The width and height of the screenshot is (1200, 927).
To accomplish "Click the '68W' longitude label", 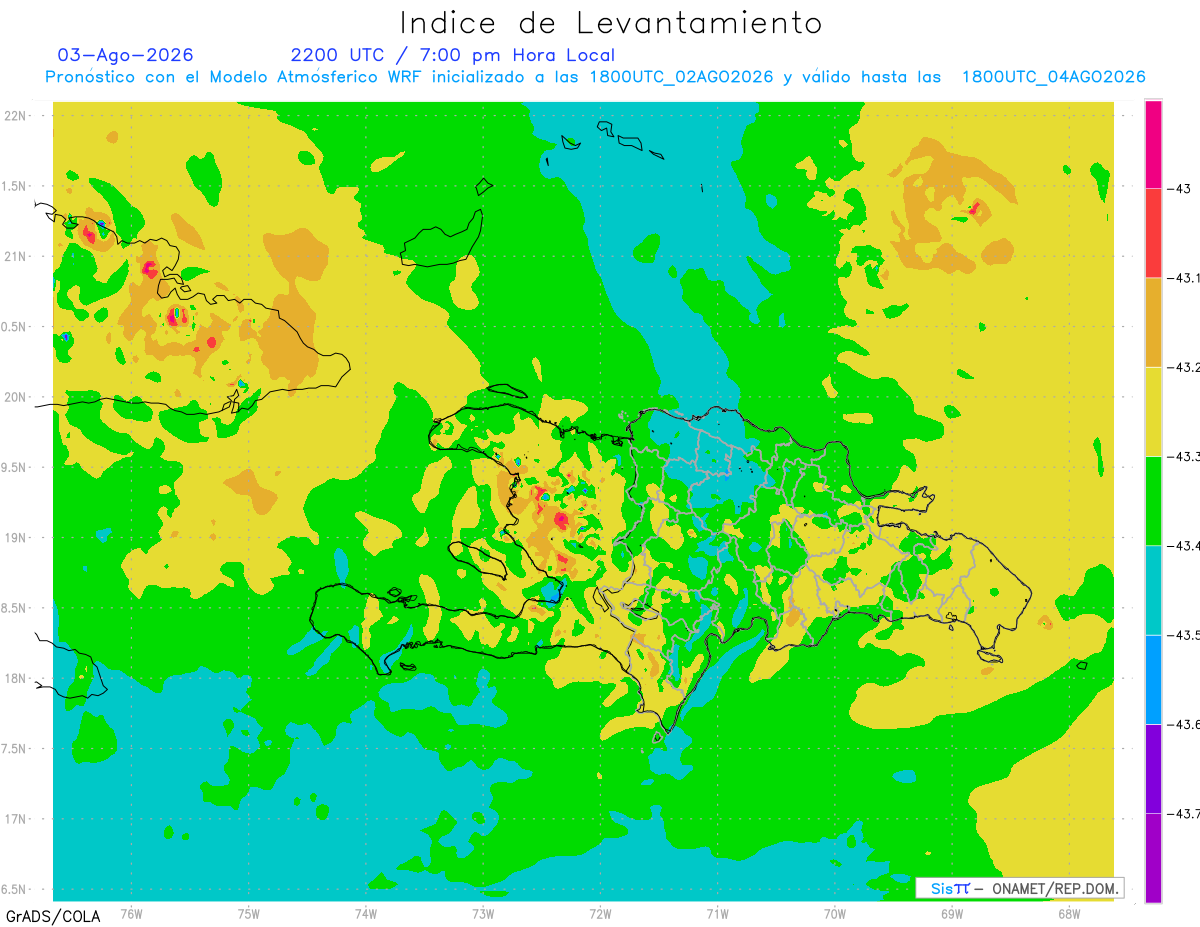I will click(x=1069, y=913).
